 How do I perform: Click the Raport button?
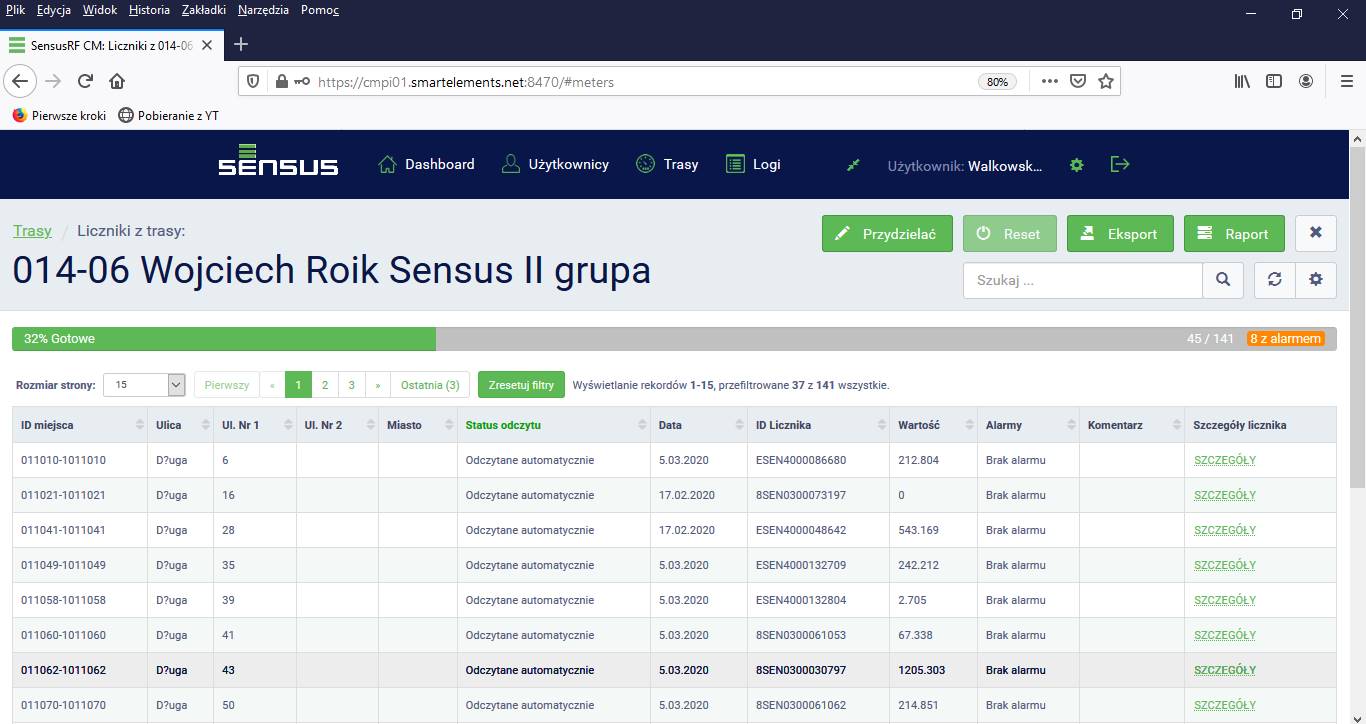pyautogui.click(x=1234, y=234)
